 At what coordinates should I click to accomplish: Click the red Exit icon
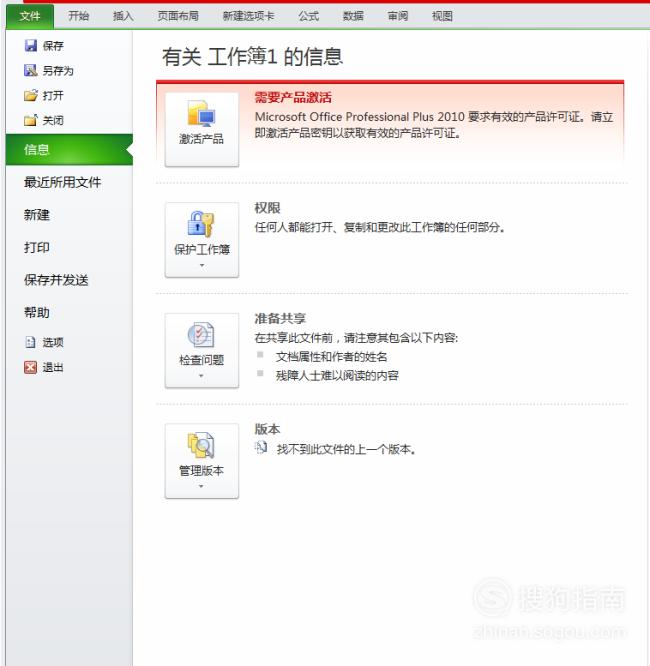(31, 367)
